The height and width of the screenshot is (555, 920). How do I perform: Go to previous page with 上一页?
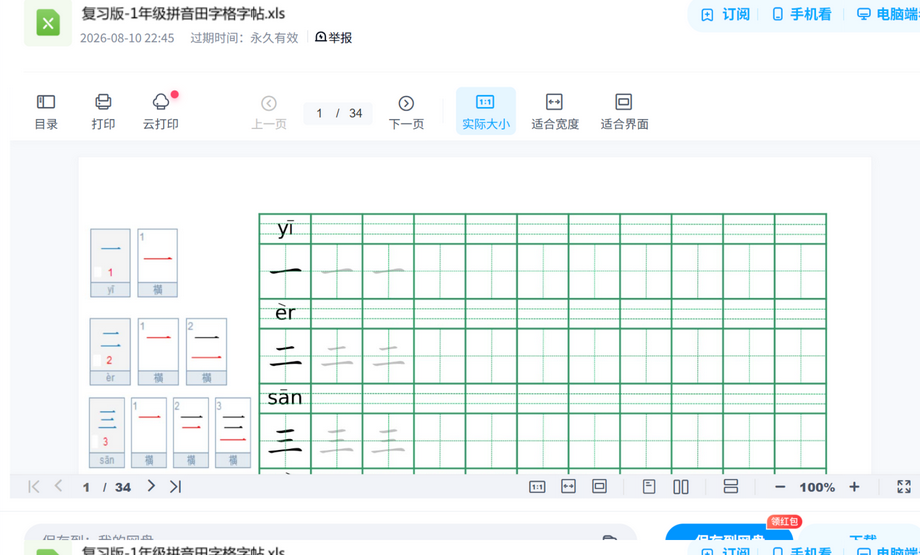(x=269, y=113)
